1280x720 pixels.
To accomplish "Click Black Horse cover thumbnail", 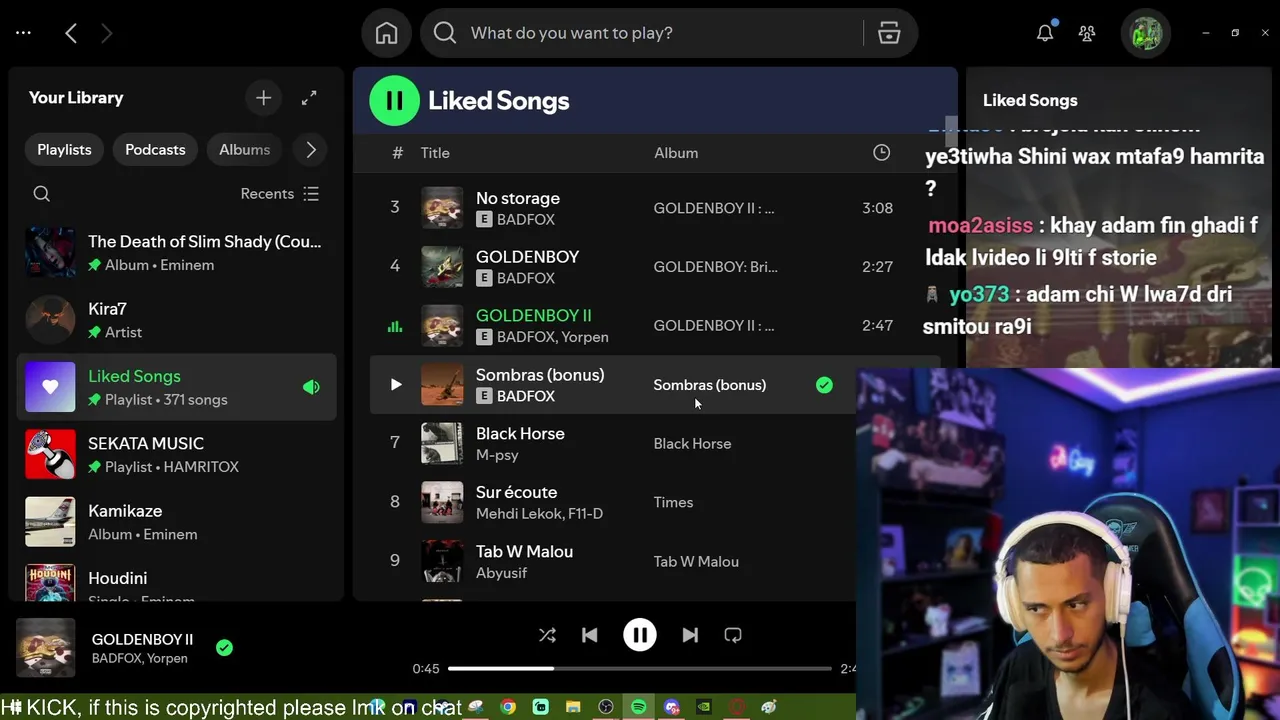I will tap(442, 444).
